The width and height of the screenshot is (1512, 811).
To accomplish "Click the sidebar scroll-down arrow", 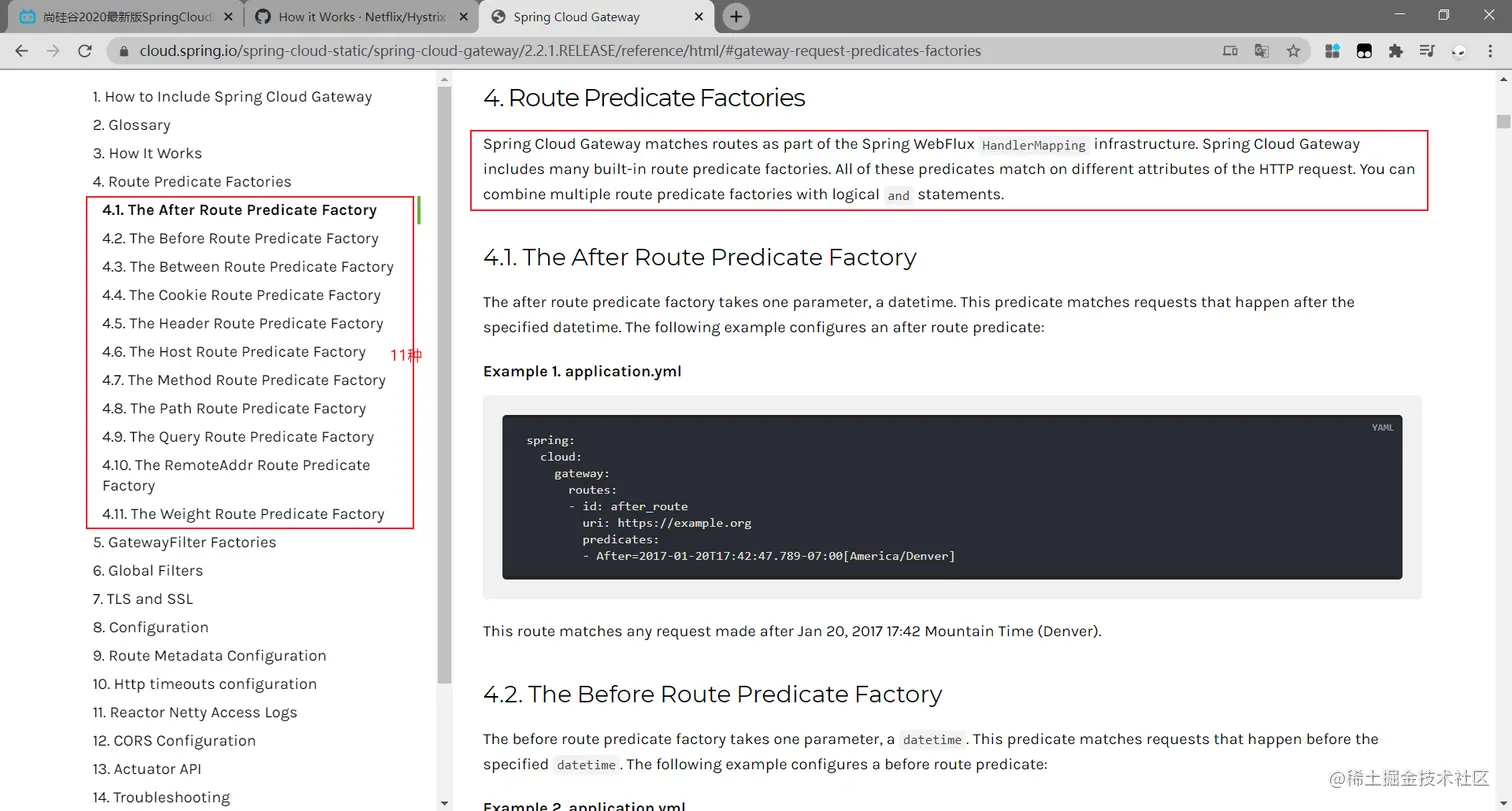I will pyautogui.click(x=444, y=803).
